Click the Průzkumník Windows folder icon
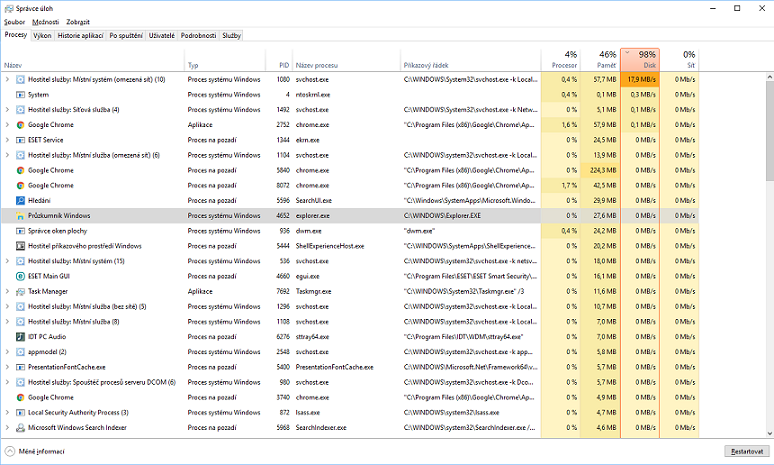 20,216
